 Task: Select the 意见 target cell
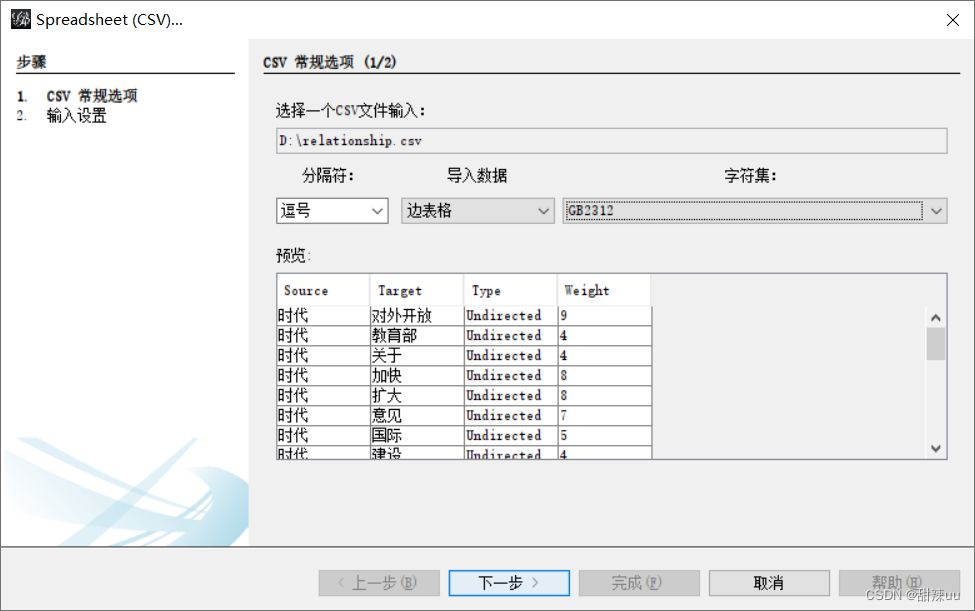click(x=417, y=415)
